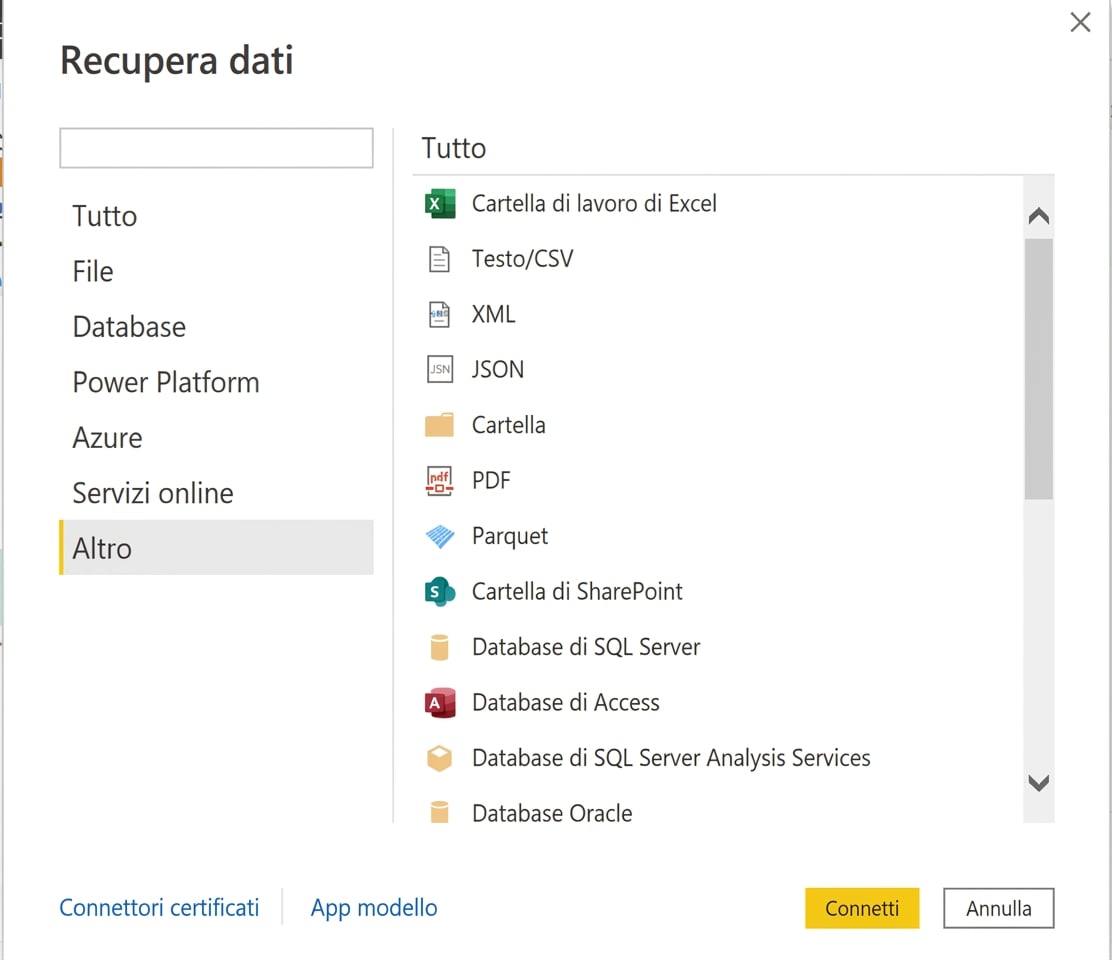Select the highlighted Altro category
This screenshot has width=1112, height=960.
216,547
